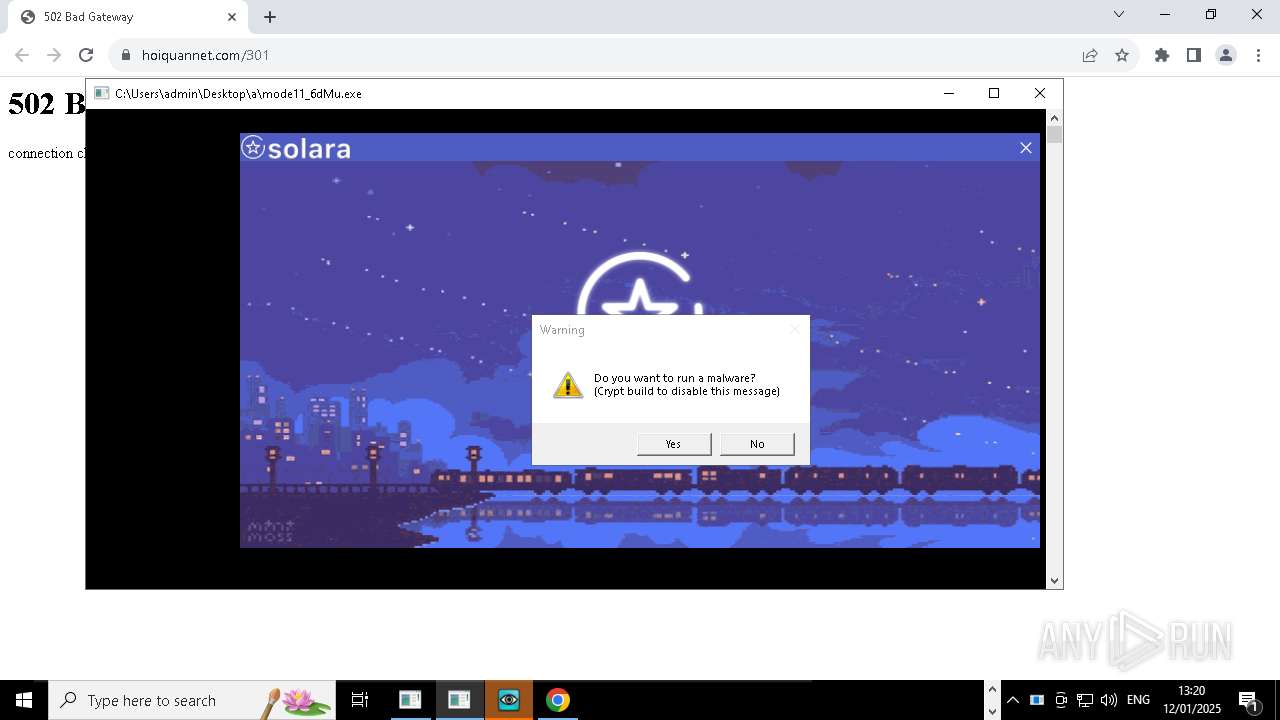Close the Solara splash window
1280x720 pixels.
pos(1025,148)
